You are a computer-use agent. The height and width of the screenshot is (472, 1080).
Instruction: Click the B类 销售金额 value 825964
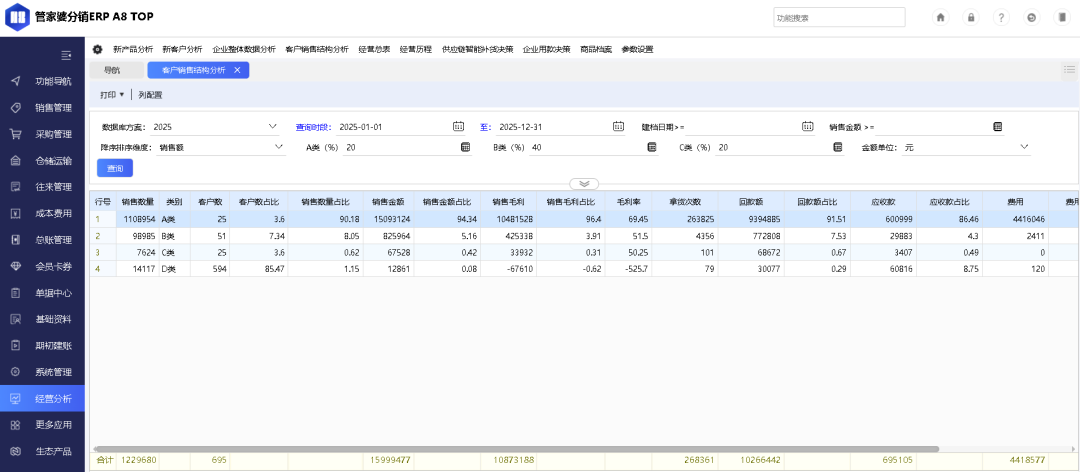click(x=395, y=236)
